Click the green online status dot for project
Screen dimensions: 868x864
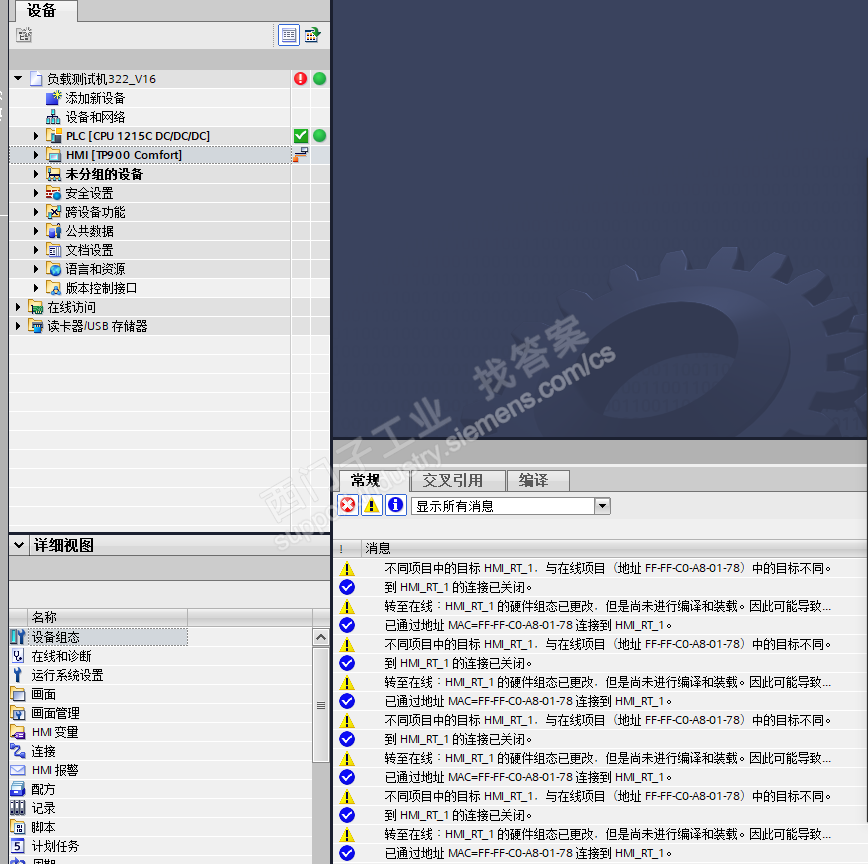(319, 79)
